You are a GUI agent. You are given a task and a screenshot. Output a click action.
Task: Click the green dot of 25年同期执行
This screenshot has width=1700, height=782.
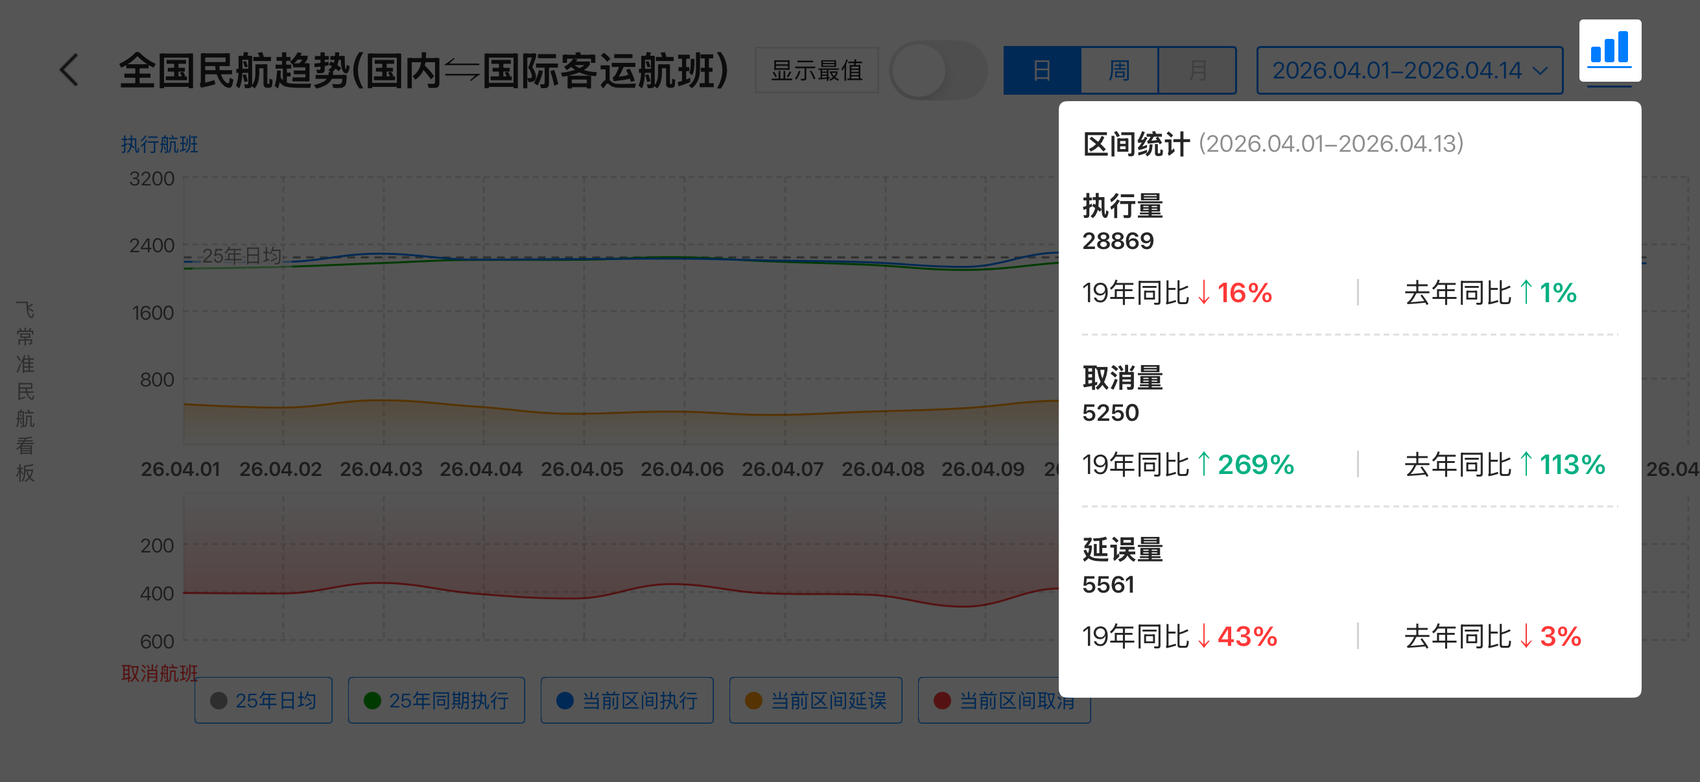(x=372, y=700)
